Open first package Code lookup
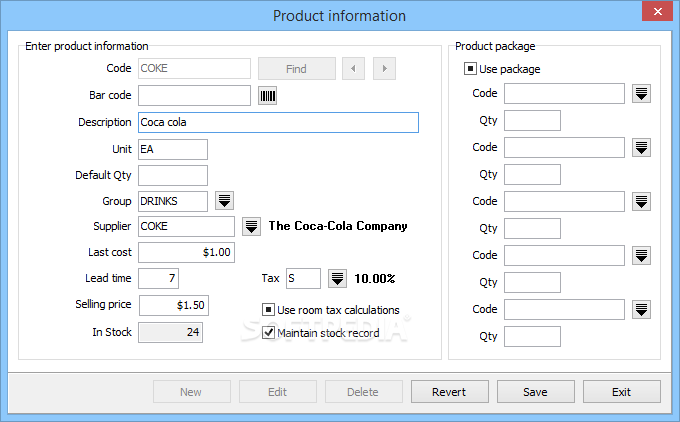The width and height of the screenshot is (680, 422). coord(641,94)
